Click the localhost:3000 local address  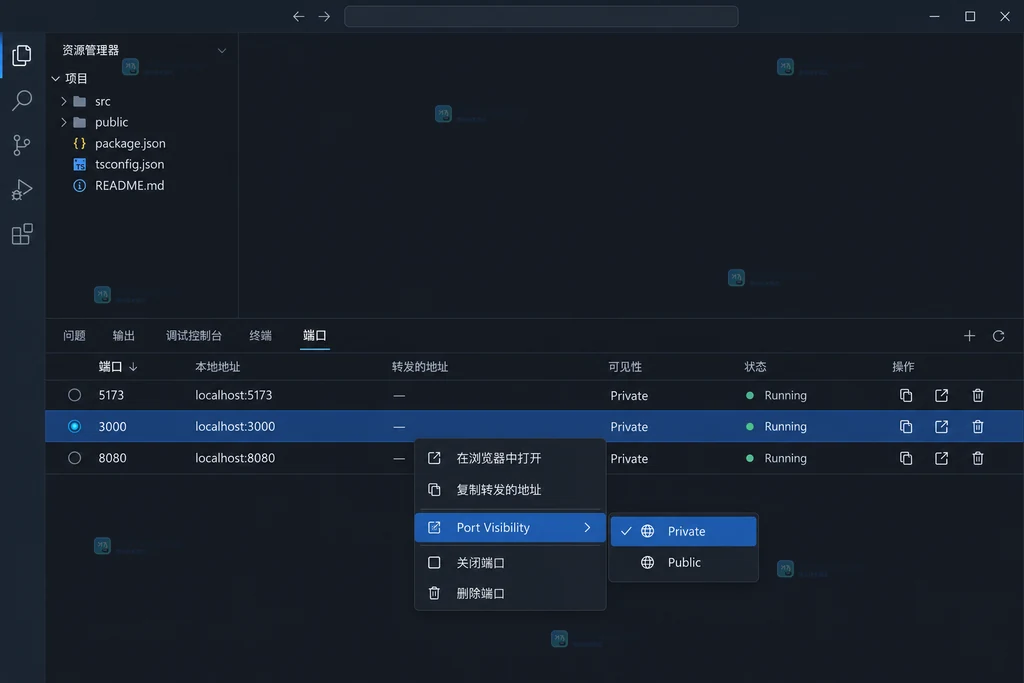point(235,426)
